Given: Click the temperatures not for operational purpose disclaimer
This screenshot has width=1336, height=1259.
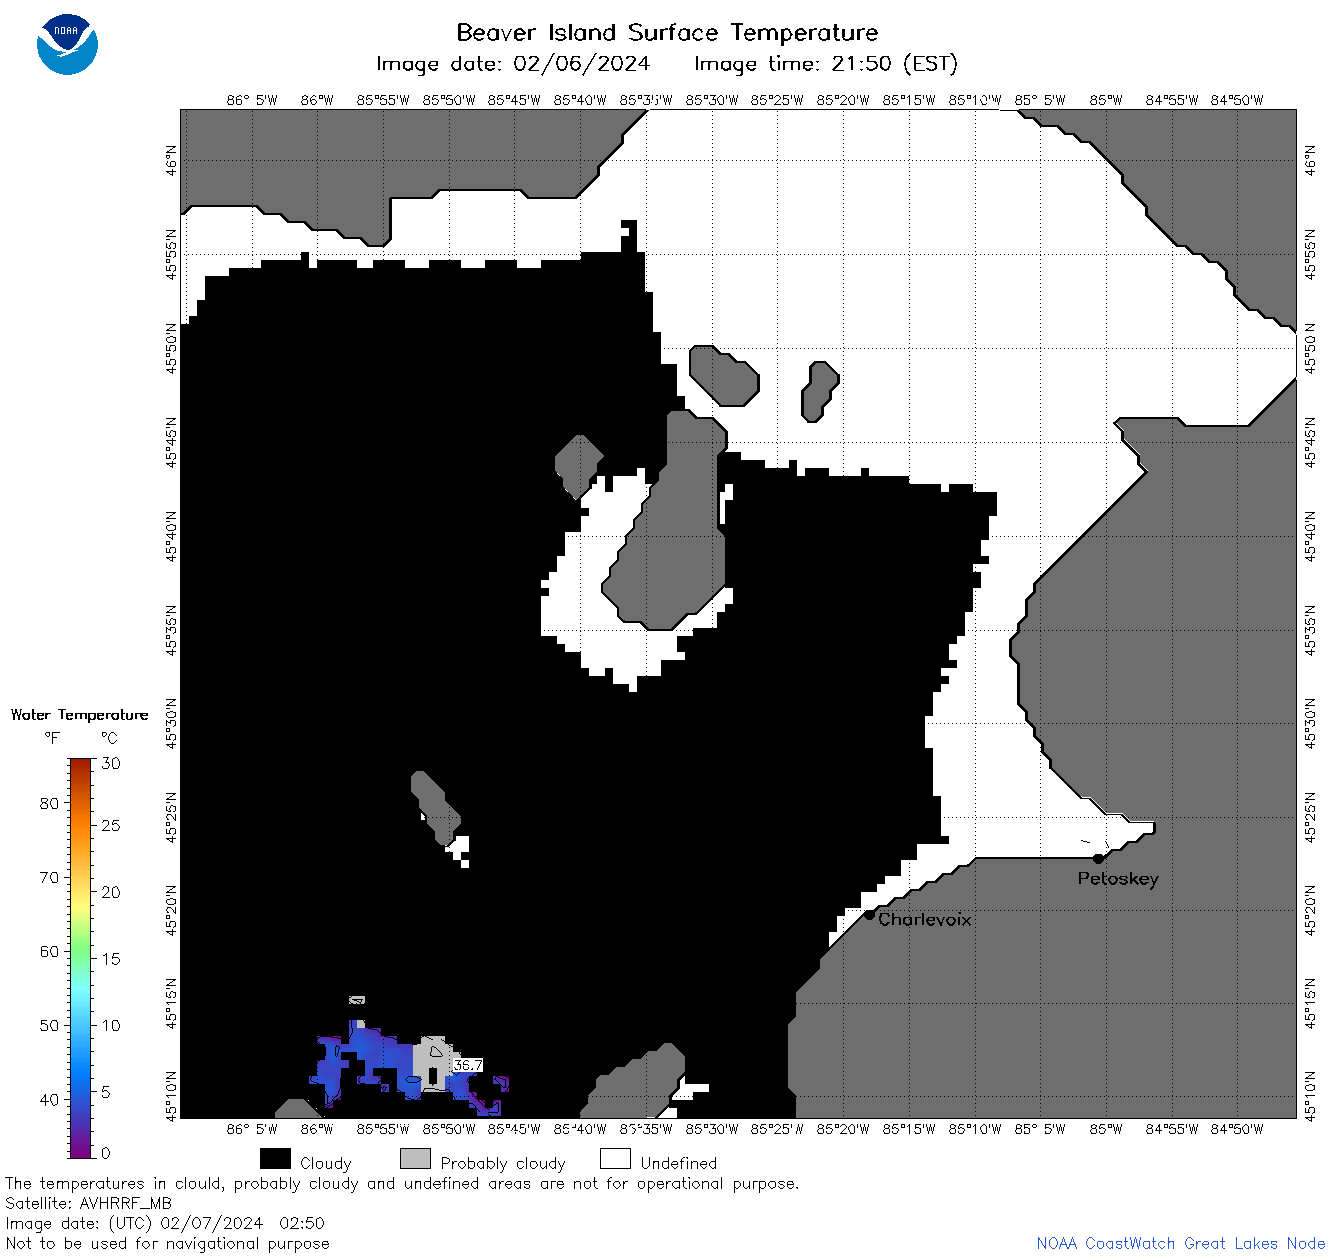Looking at the screenshot, I should 402,1183.
